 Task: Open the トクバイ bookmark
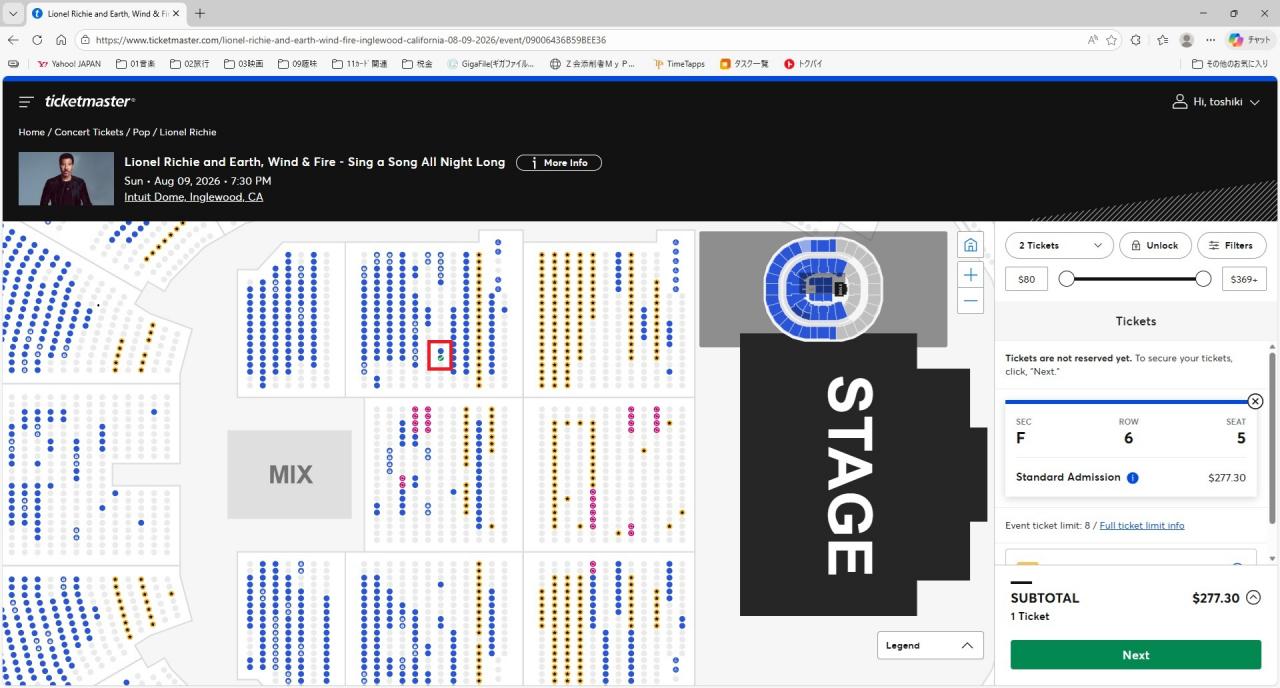pos(803,64)
